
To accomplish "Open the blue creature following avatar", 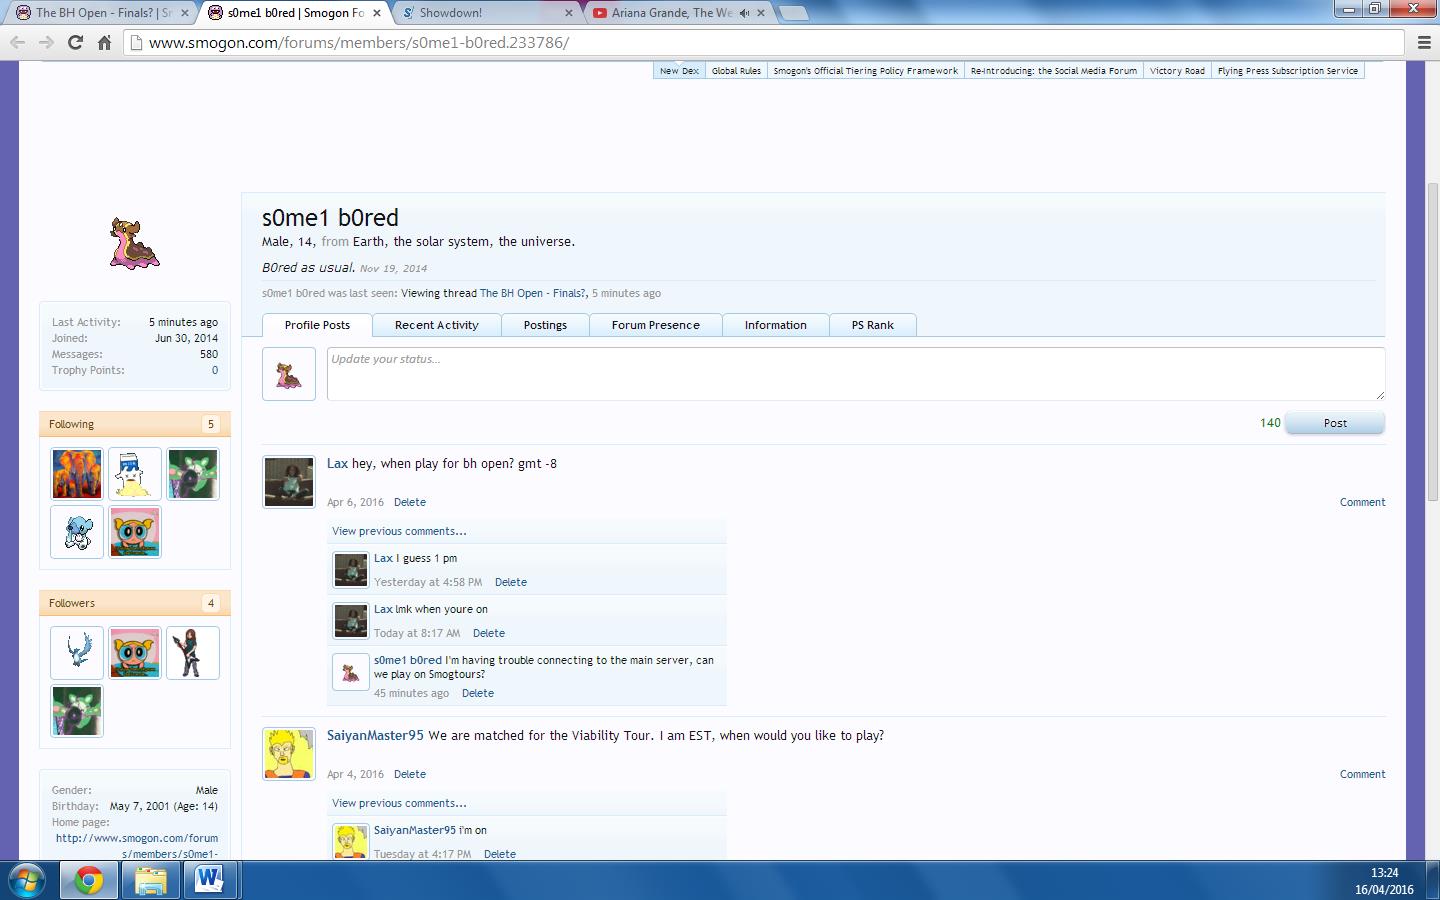I will point(77,532).
